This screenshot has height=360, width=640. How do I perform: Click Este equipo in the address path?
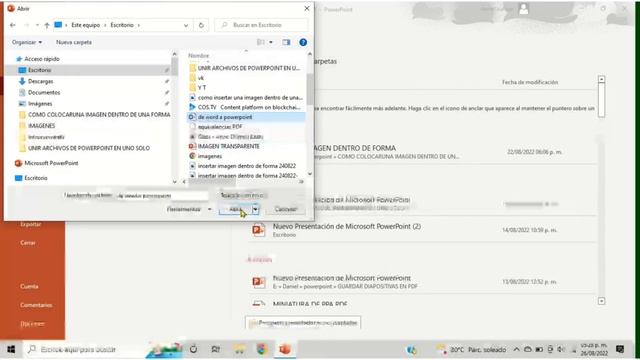85,25
